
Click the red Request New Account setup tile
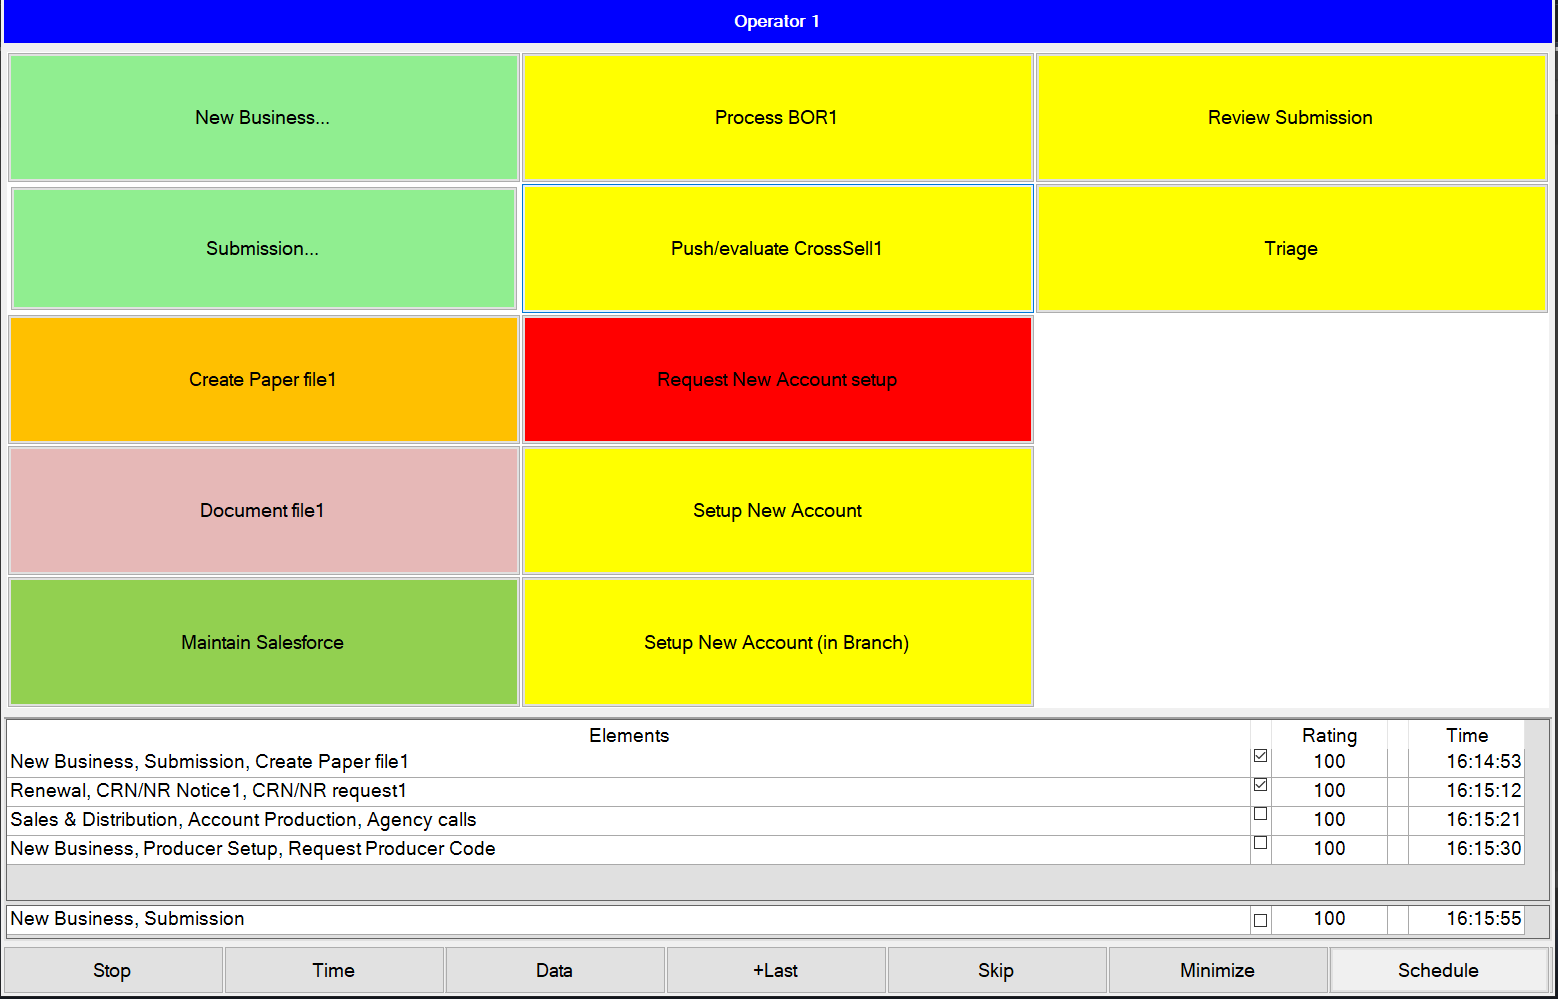777,380
